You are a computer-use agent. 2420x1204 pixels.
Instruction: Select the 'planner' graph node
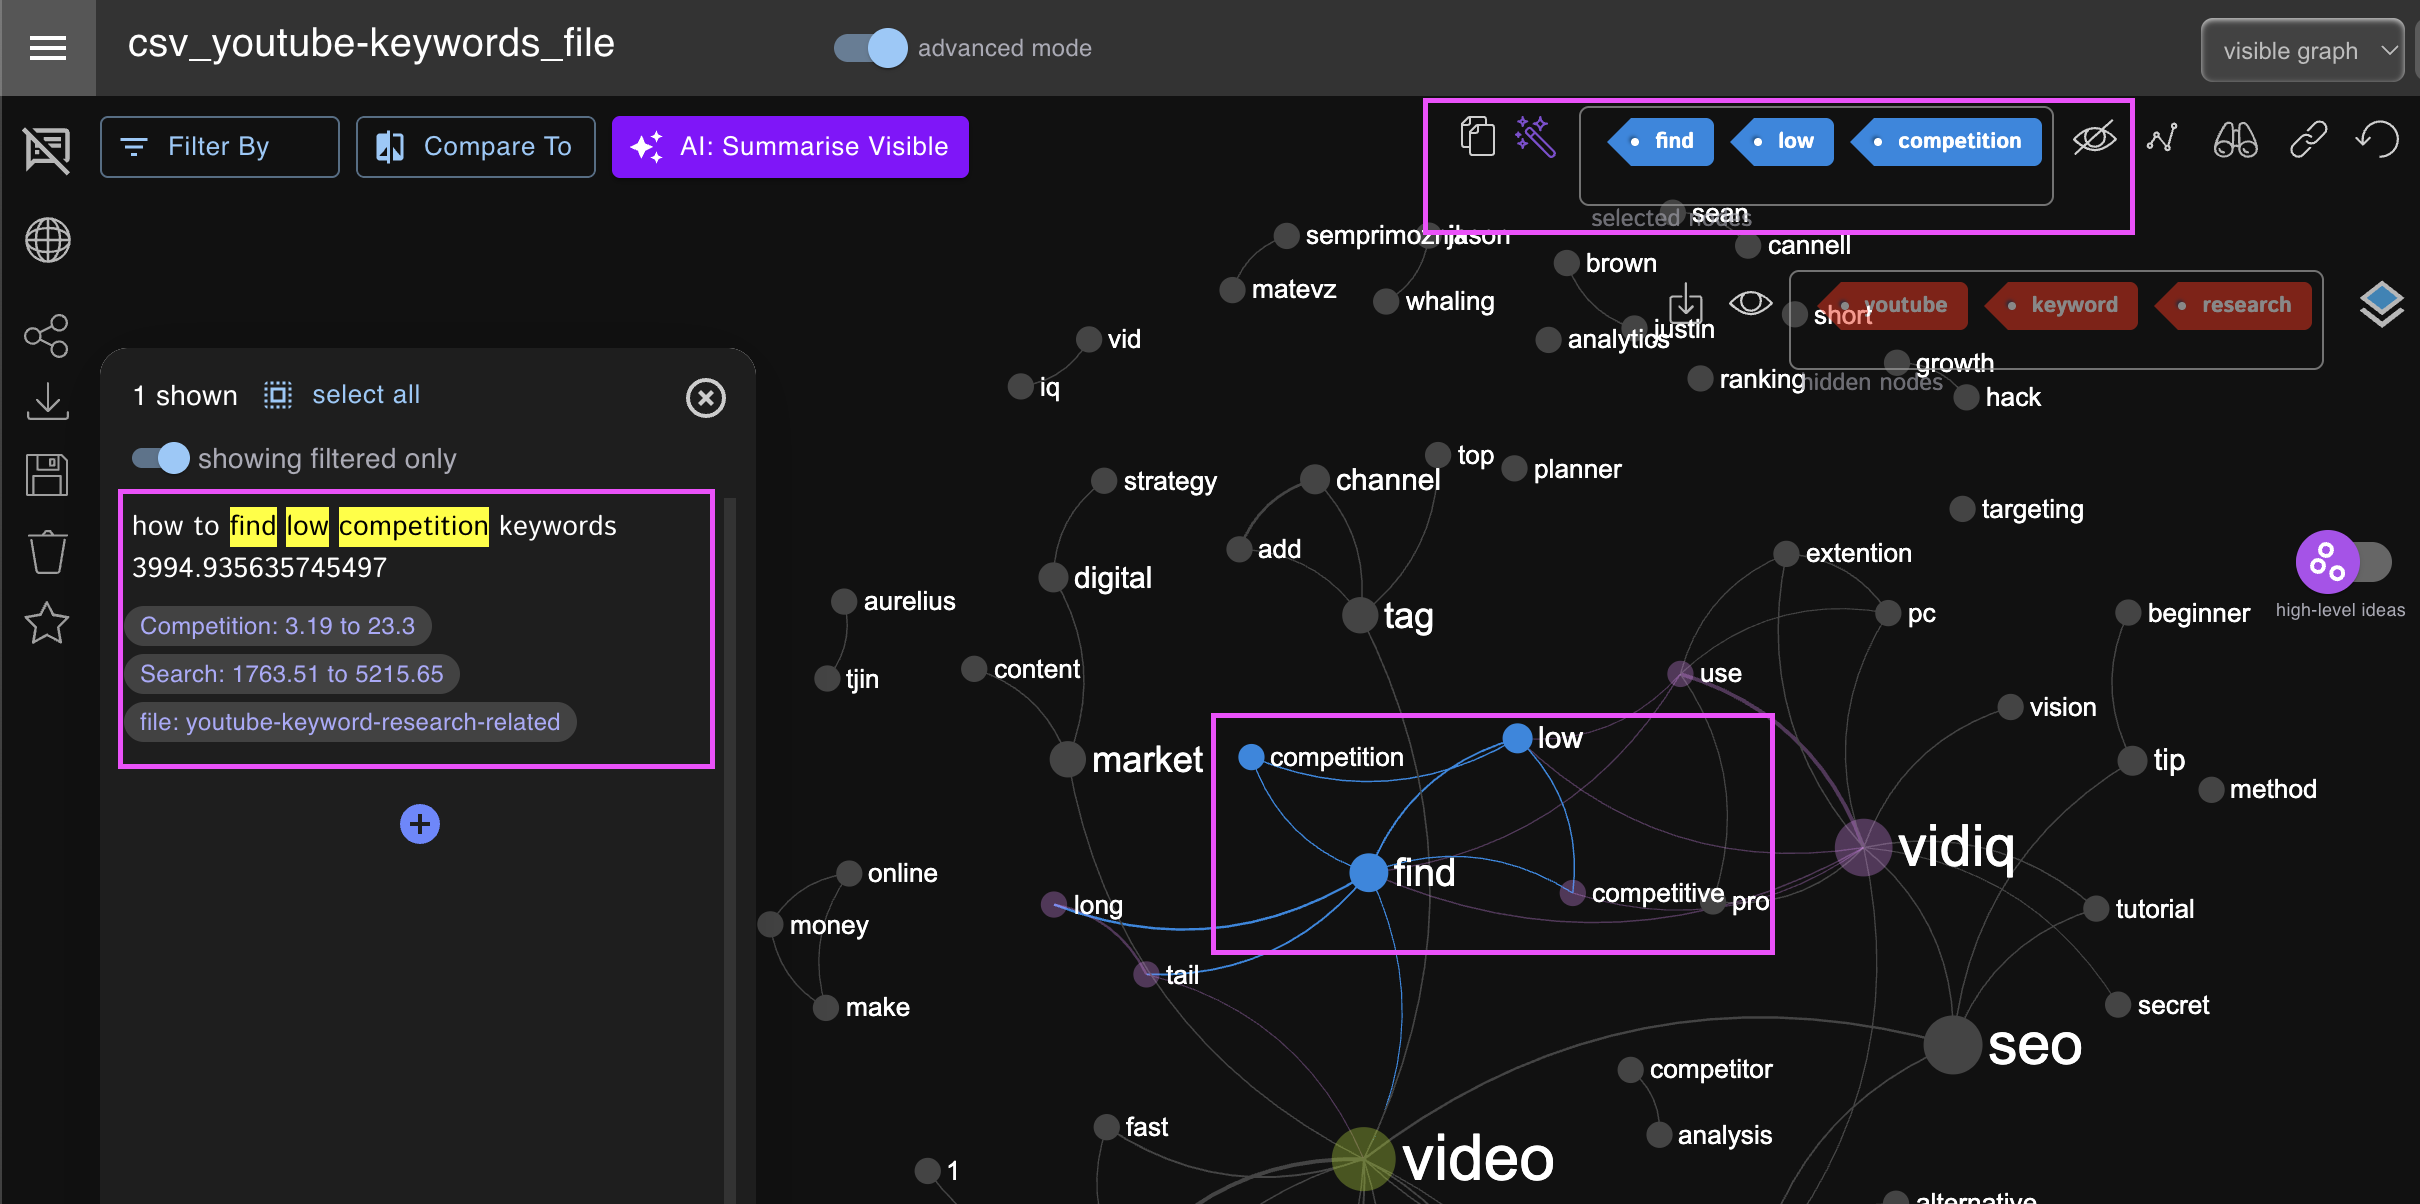click(1515, 469)
